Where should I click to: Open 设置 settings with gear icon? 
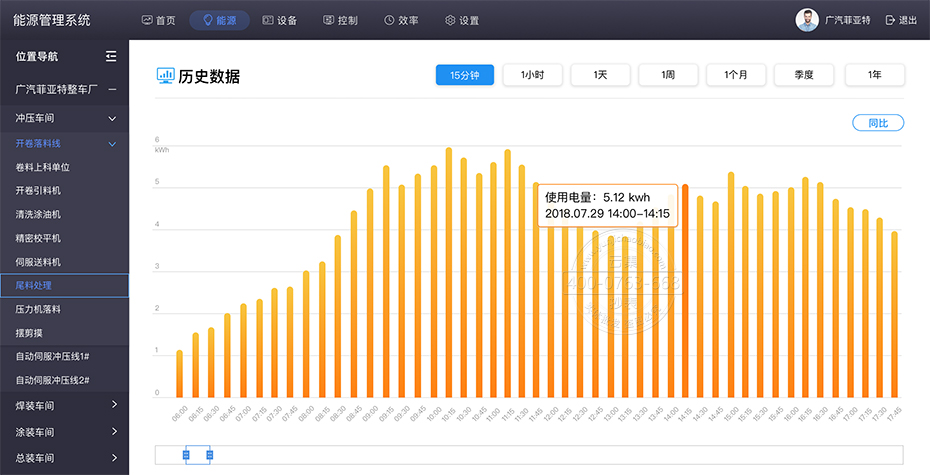click(461, 20)
